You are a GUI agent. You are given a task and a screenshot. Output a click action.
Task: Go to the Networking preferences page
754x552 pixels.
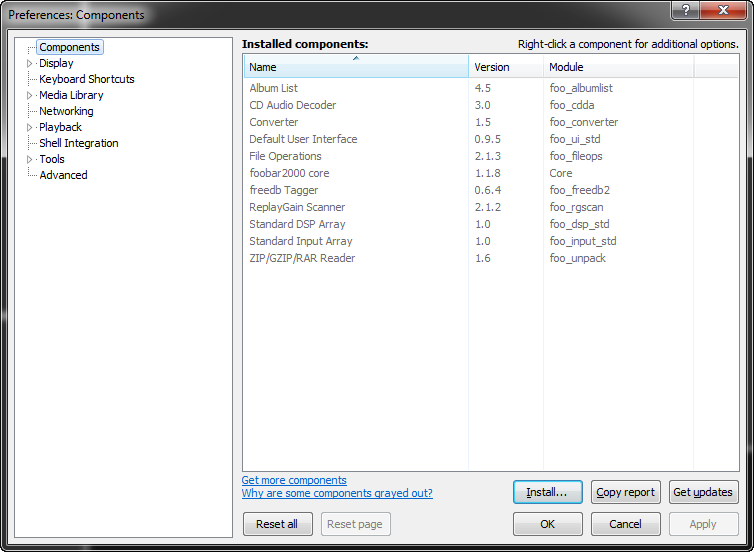[66, 111]
